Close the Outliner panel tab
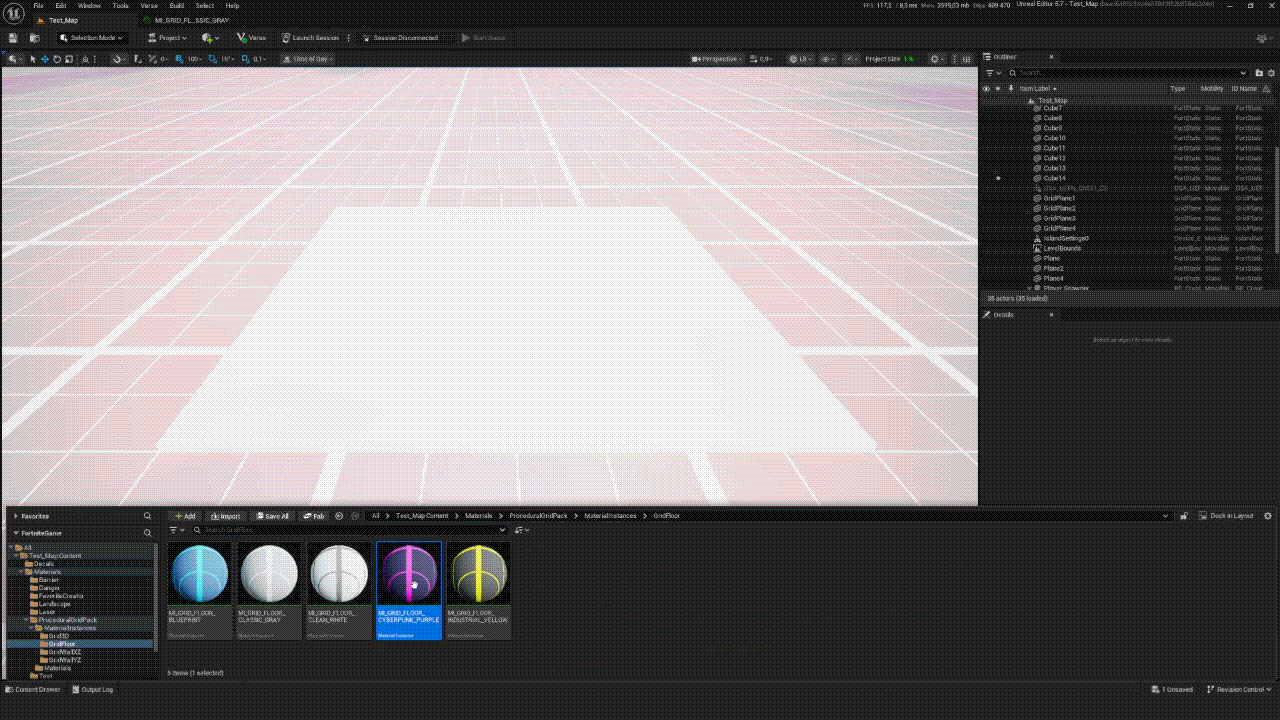This screenshot has width=1280, height=720. (x=1051, y=57)
